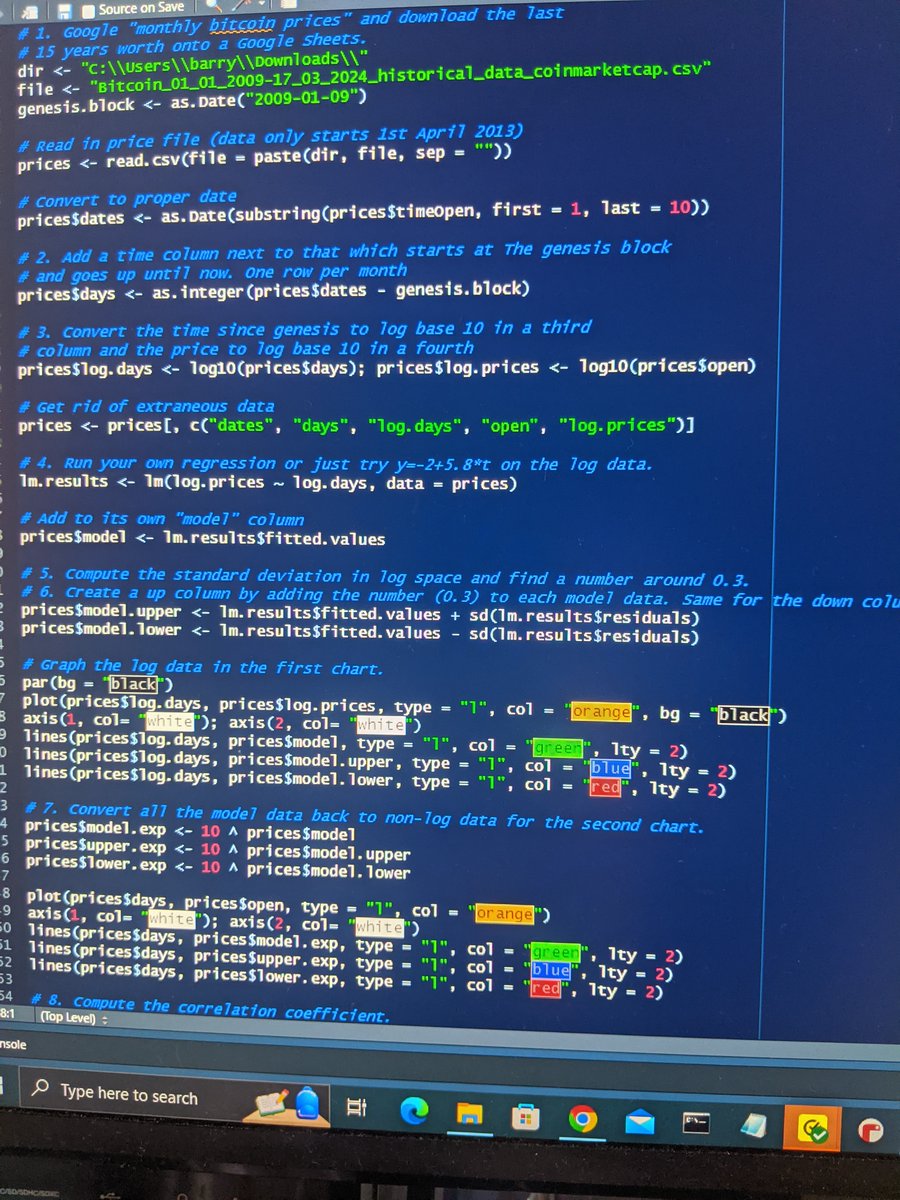The image size is (900, 1200).
Task: Launch Microsoft Edge from the taskbar
Action: [414, 1110]
